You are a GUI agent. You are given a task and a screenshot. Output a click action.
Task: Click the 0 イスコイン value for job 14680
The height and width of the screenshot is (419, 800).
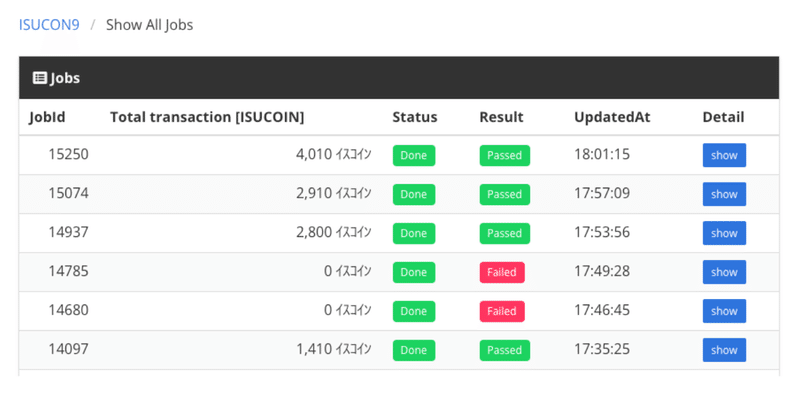(348, 310)
